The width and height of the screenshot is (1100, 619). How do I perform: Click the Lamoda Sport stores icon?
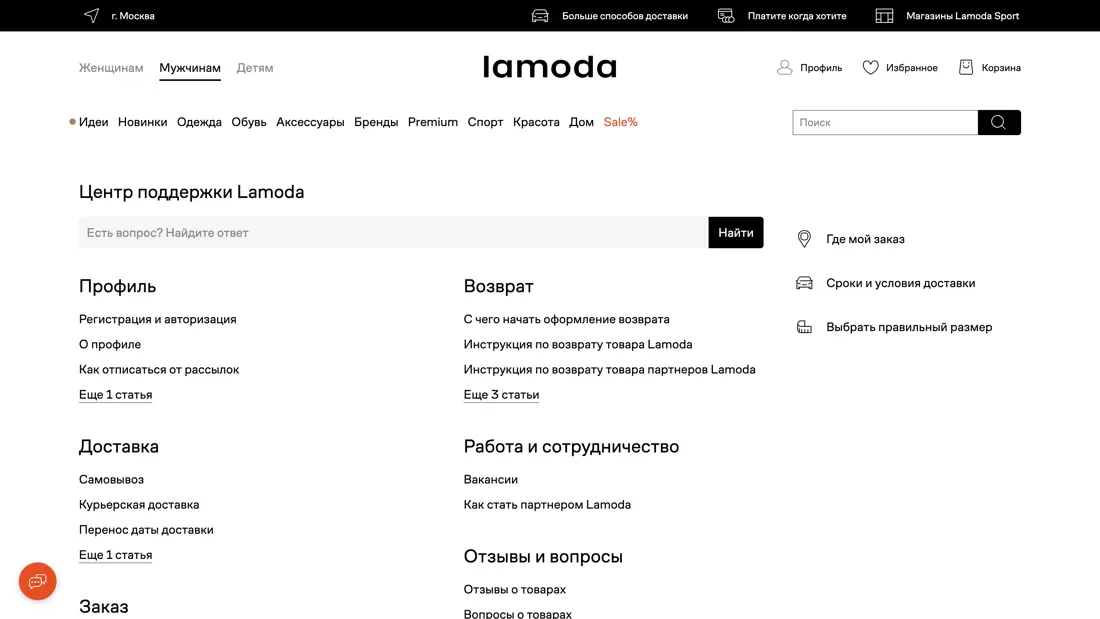point(884,16)
